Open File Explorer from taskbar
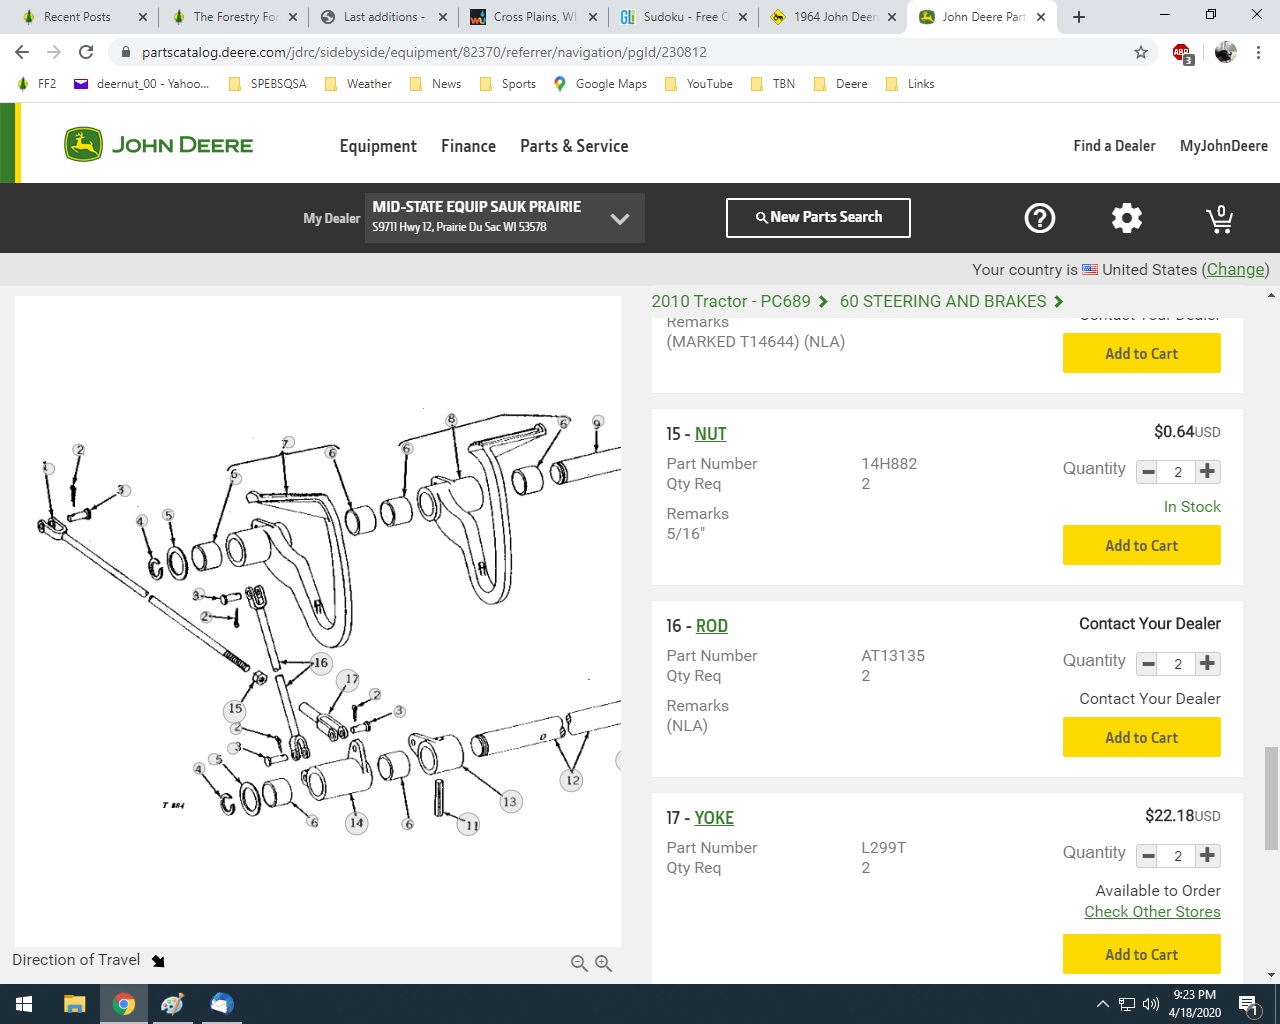Viewport: 1280px width, 1024px height. point(75,1004)
